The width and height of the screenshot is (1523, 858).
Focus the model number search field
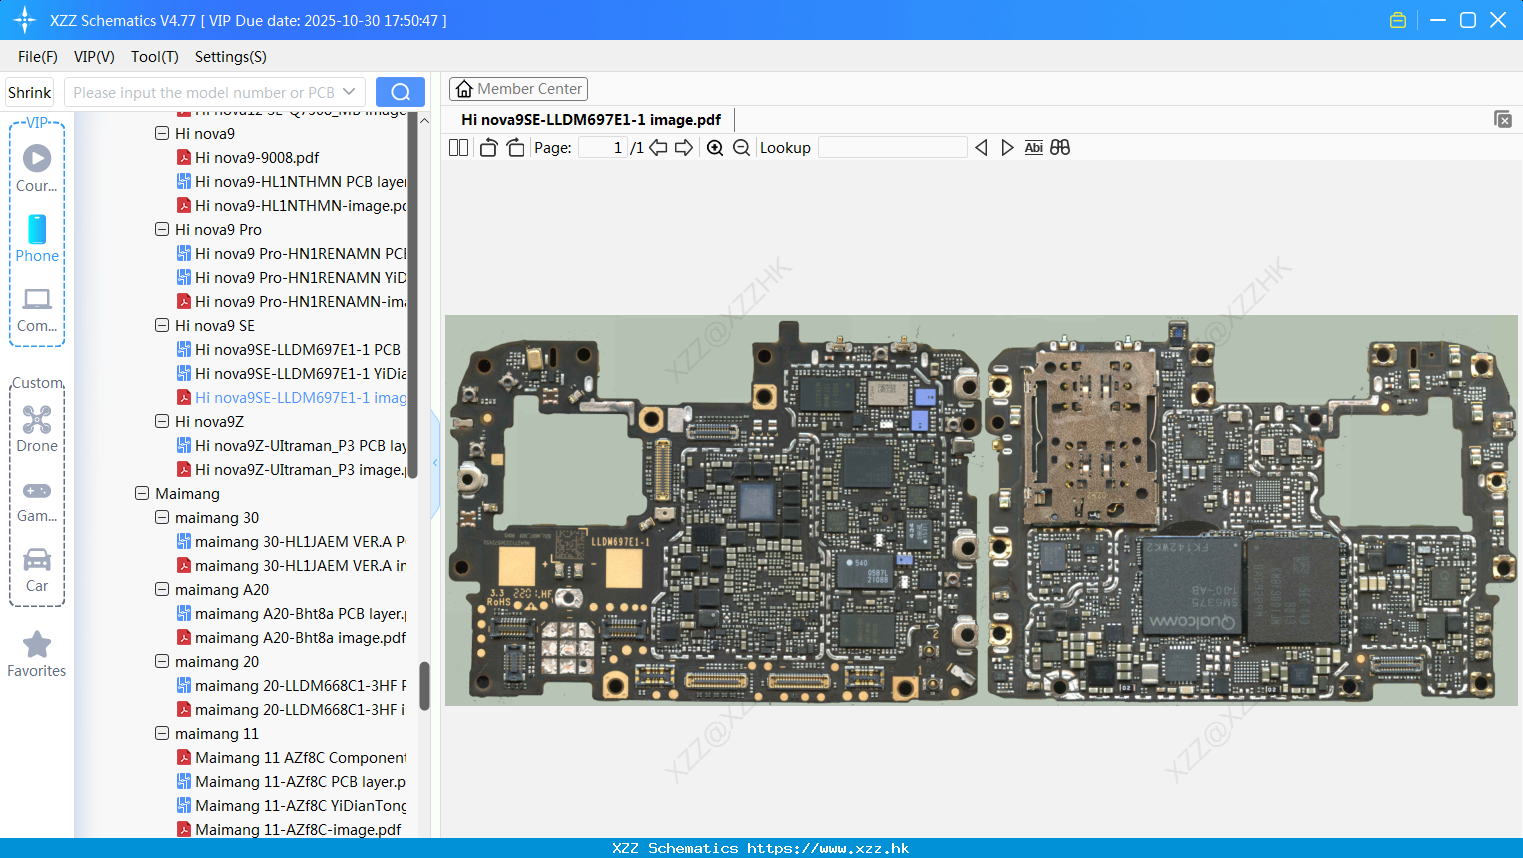[204, 92]
